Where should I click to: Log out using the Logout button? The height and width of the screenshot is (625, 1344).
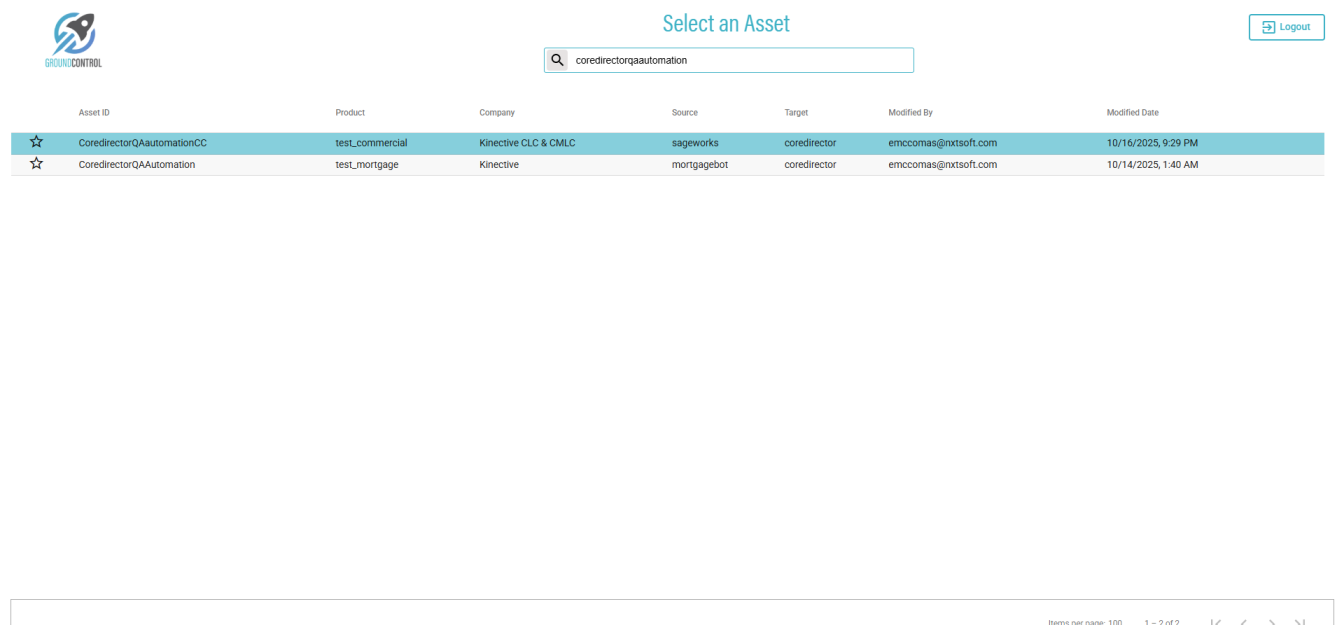pyautogui.click(x=1286, y=27)
